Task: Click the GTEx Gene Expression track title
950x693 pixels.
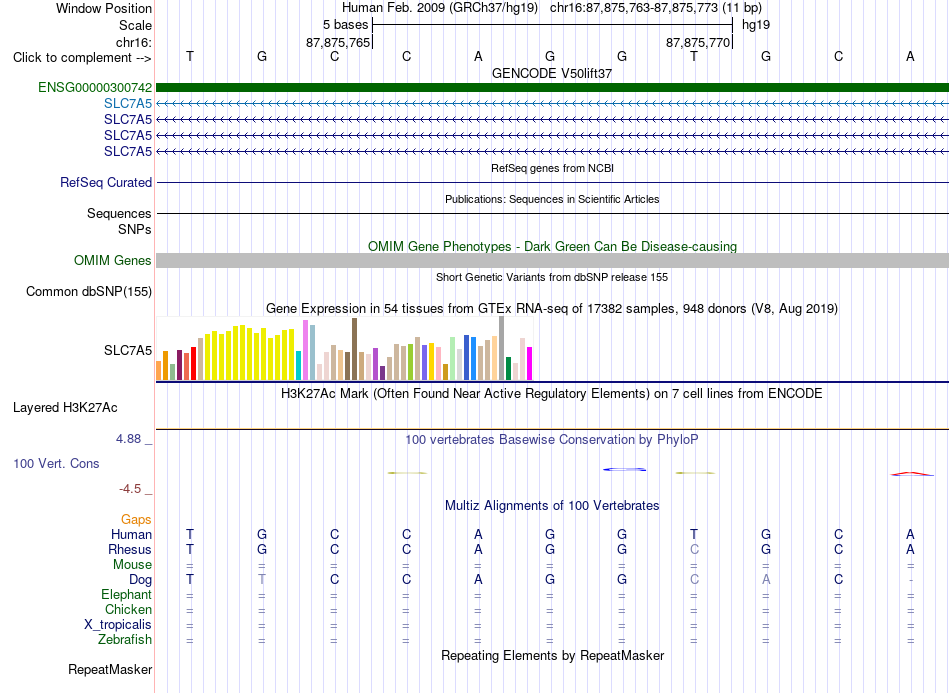Action: pyautogui.click(x=552, y=308)
